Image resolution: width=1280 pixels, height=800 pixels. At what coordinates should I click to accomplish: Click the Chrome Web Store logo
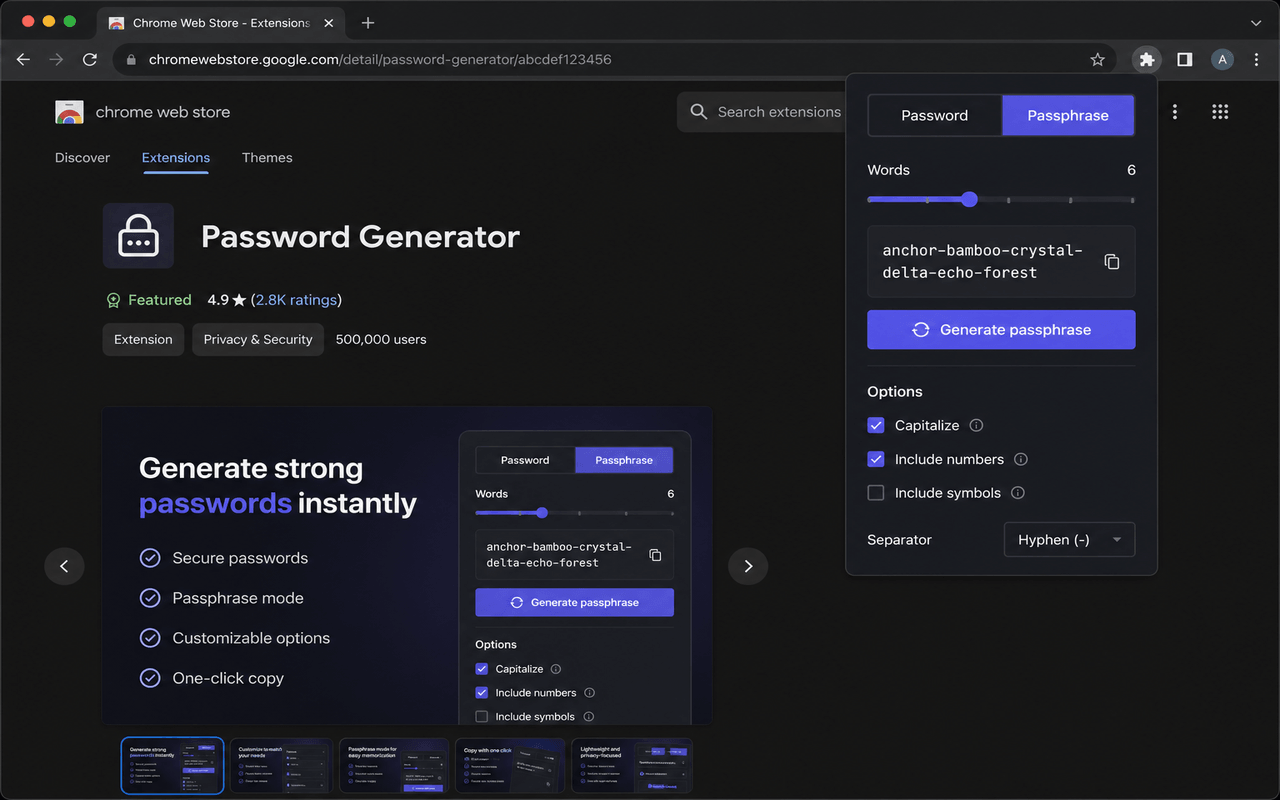click(x=69, y=112)
